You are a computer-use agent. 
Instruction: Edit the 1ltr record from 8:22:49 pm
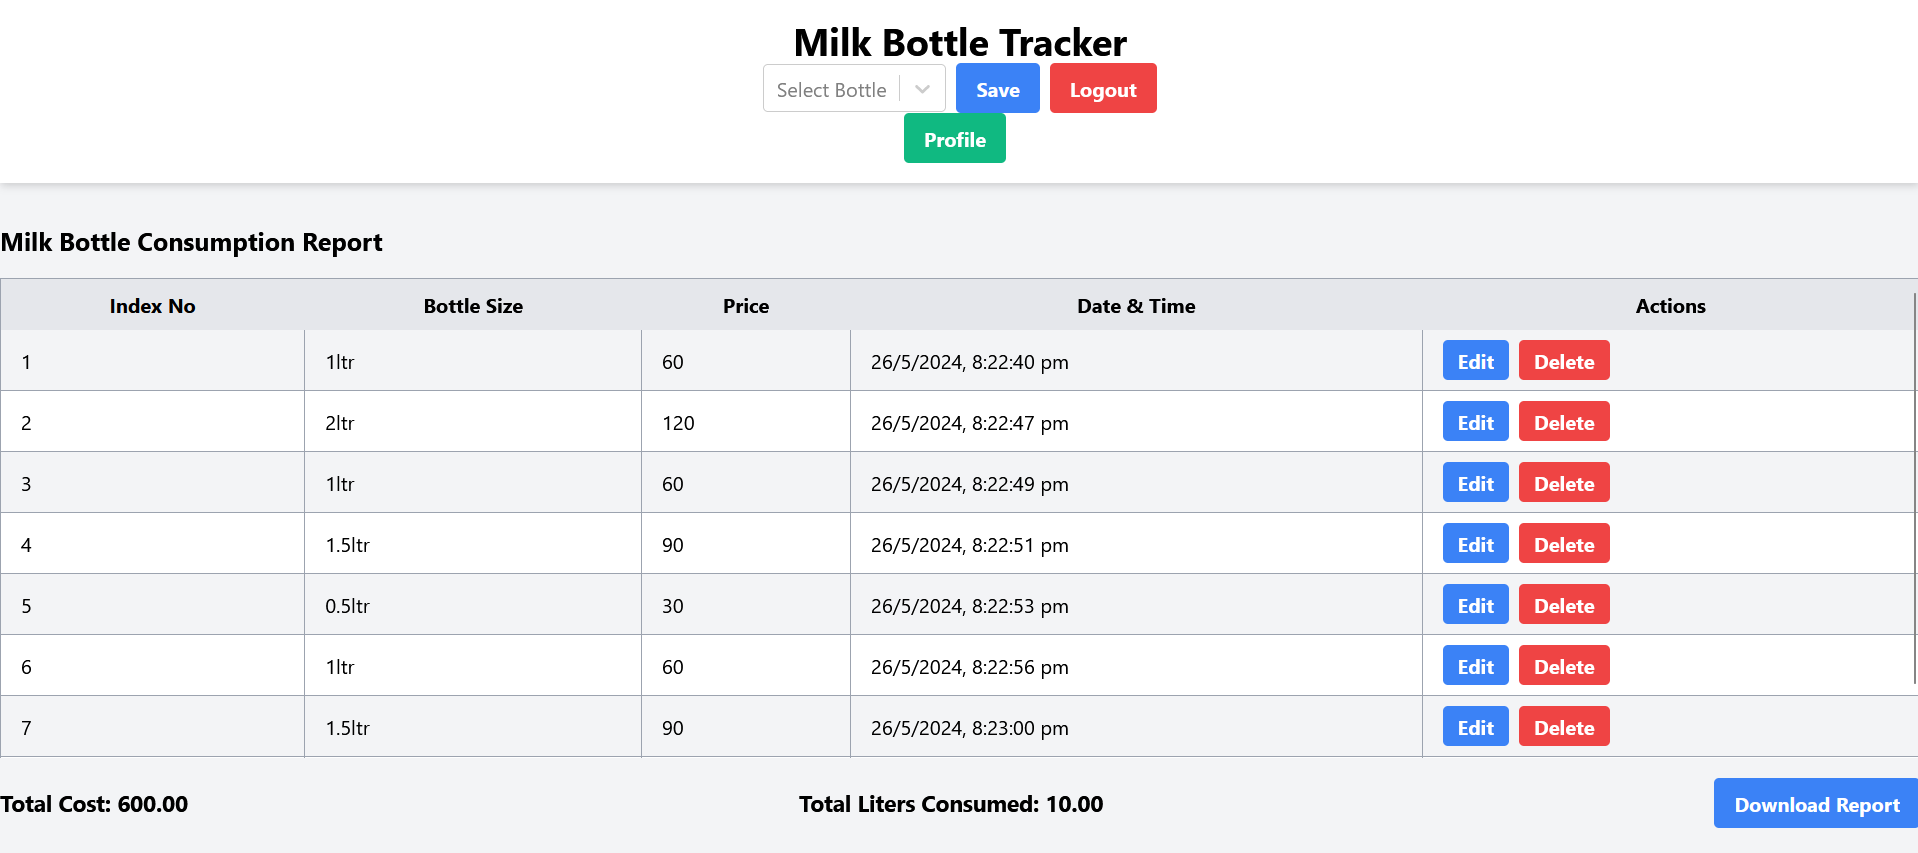click(x=1474, y=482)
